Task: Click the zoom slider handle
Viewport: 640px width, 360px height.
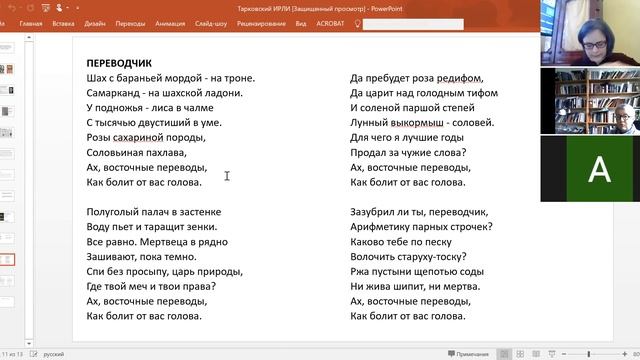Action: click(589, 354)
